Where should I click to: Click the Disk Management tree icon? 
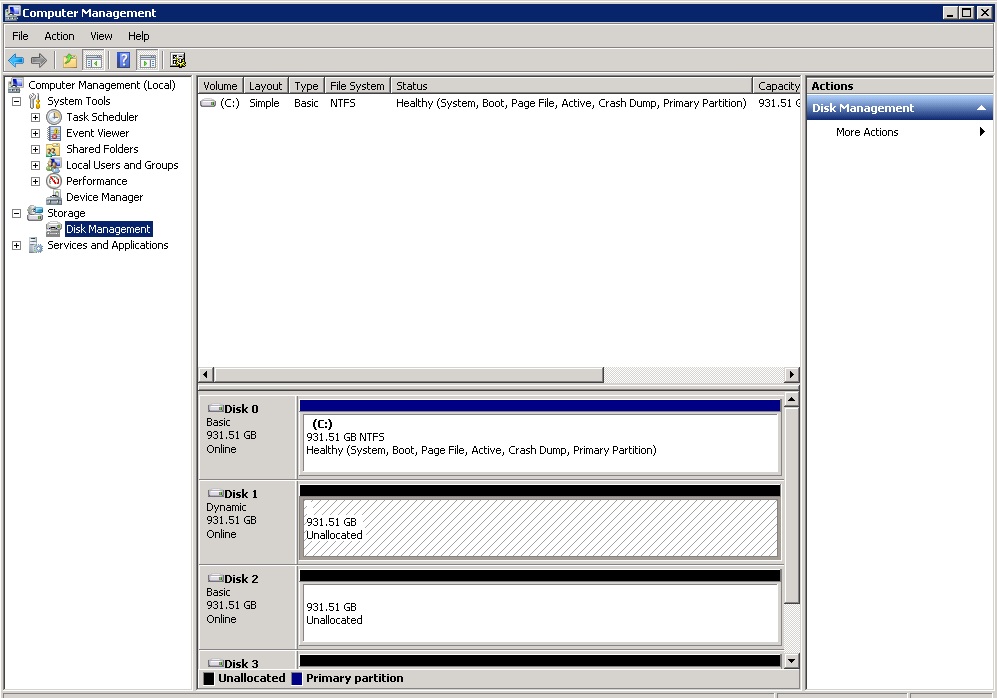point(54,229)
